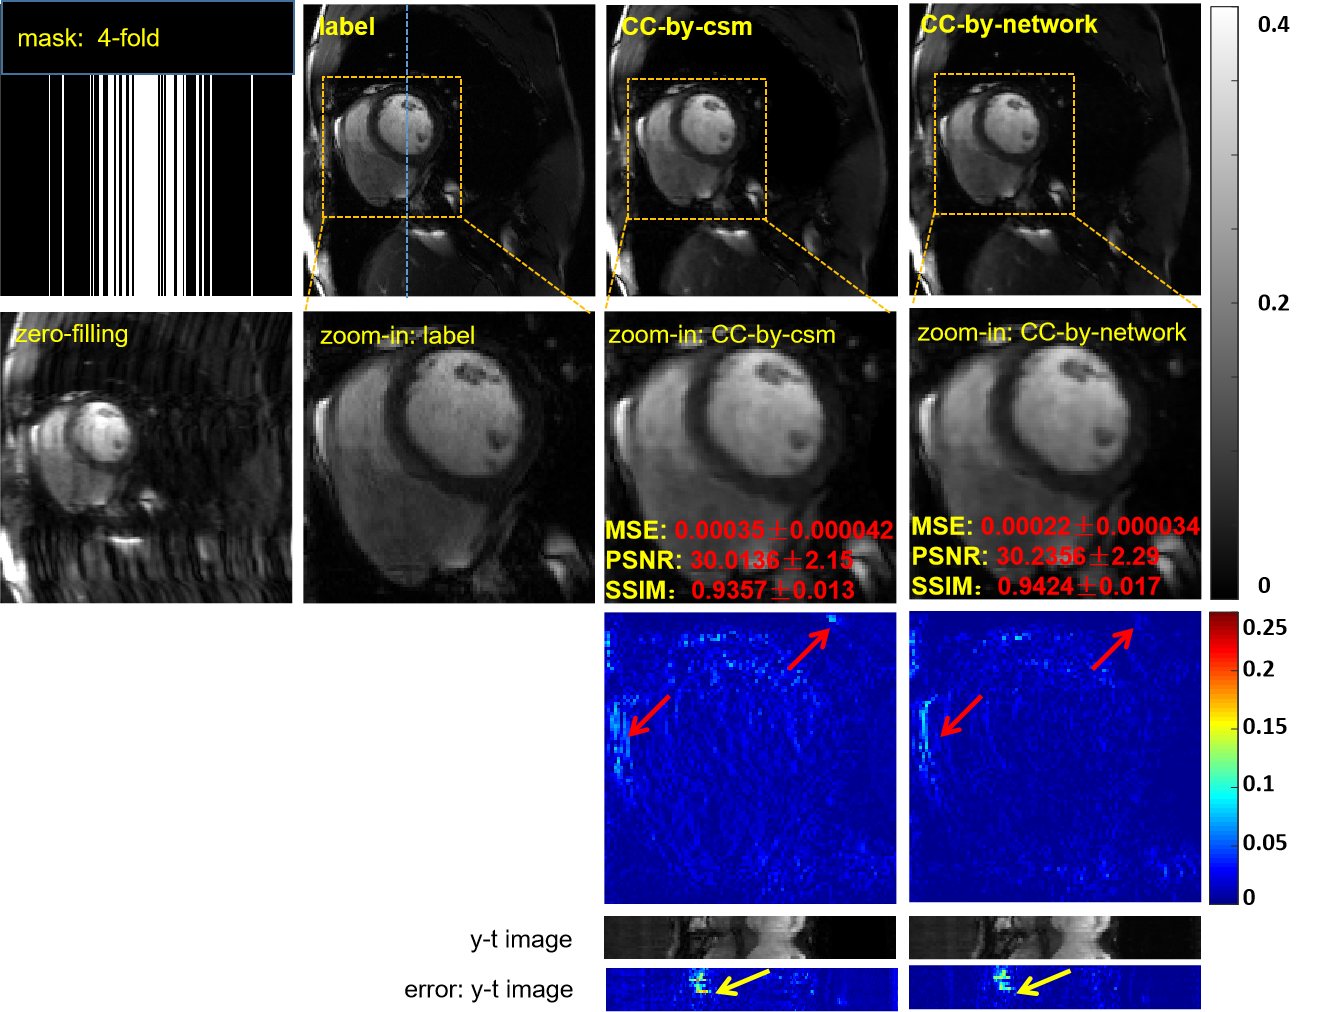Click the "CC-by-network" title on the top image
This screenshot has height=1012, width=1329.
click(1009, 24)
